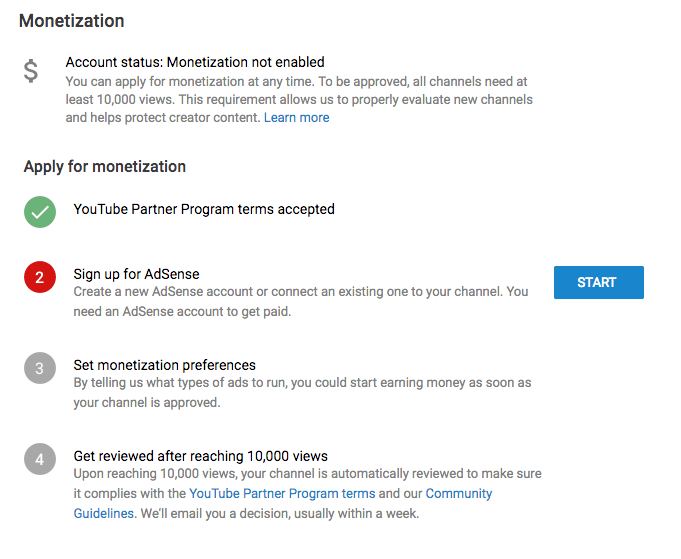Click the green checkmark terms accepted icon
Viewport: 681px width, 559px height.
pyautogui.click(x=40, y=212)
